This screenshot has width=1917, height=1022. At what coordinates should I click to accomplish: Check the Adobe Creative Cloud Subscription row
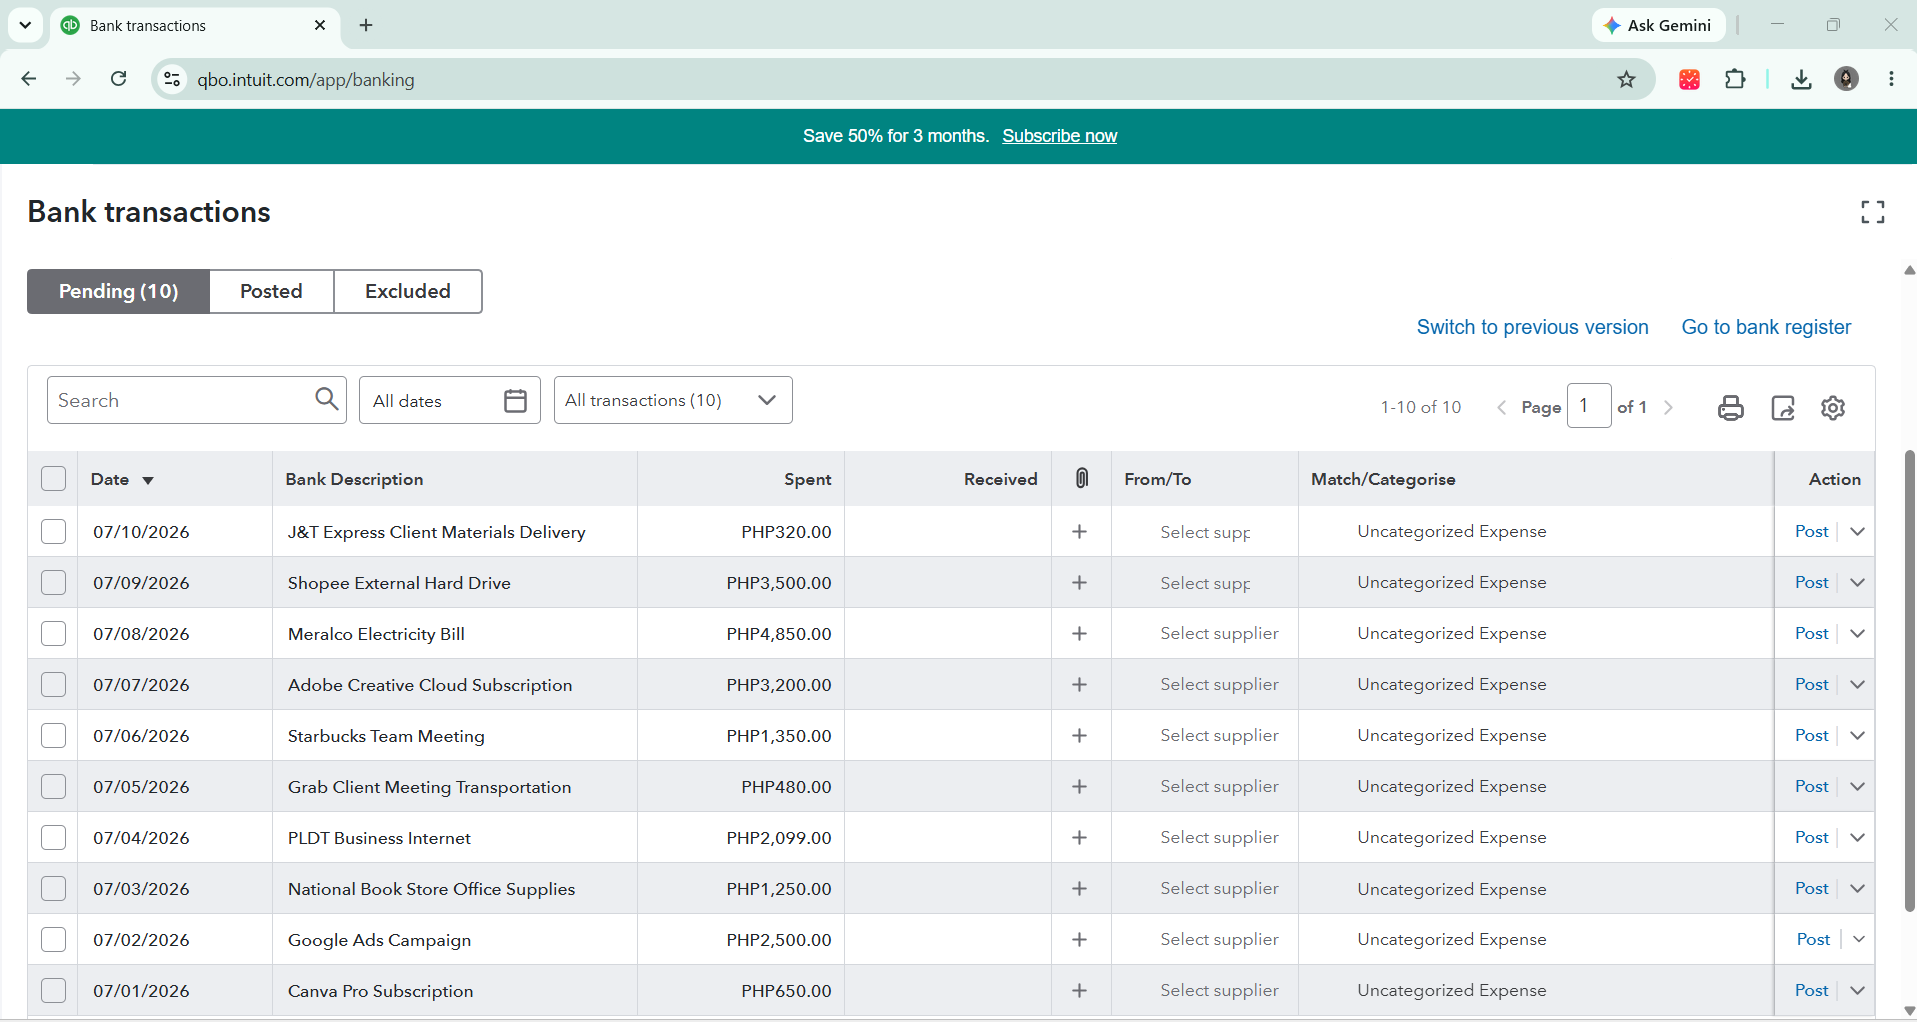[x=54, y=685]
